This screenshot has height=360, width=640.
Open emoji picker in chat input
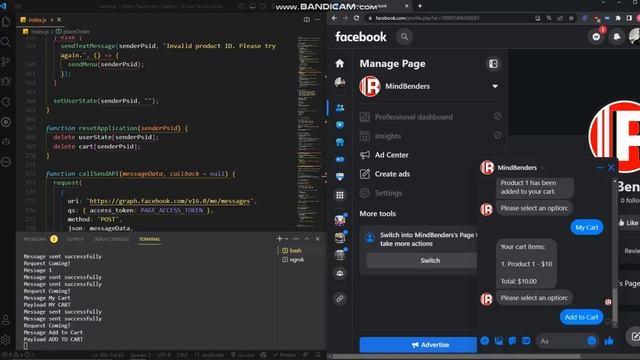pyautogui.click(x=591, y=341)
